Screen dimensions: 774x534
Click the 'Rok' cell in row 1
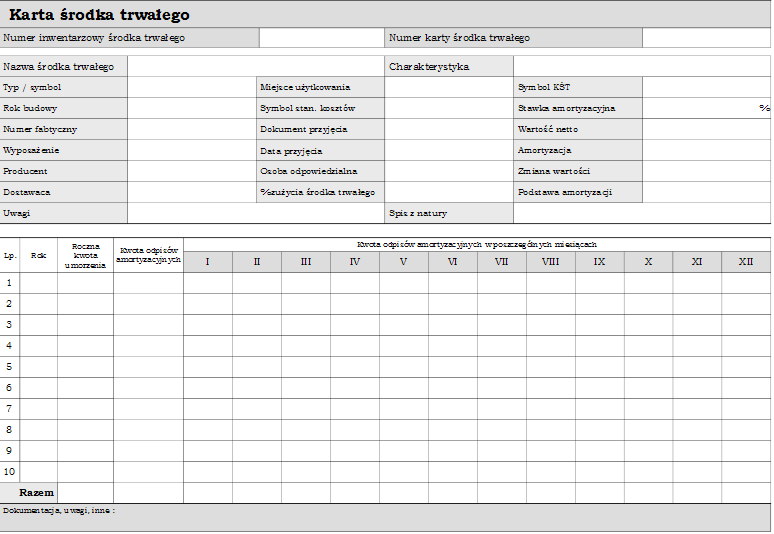[39, 283]
